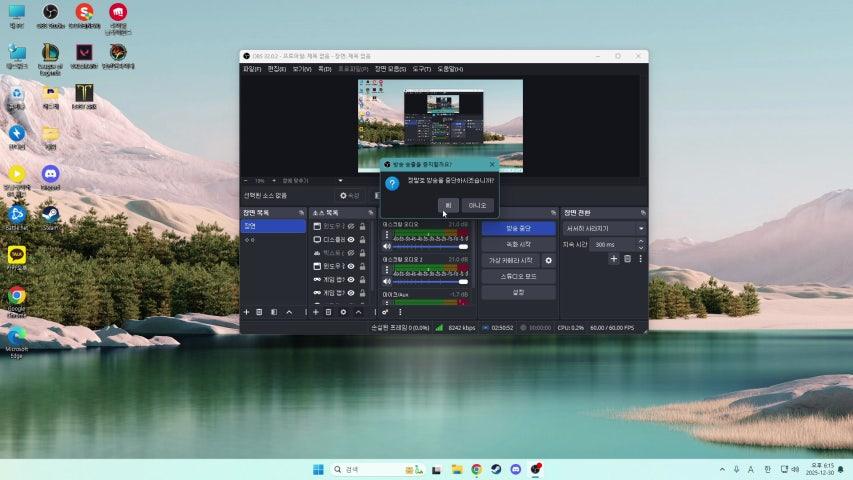Open source properties gear in sources toolbar

(343, 312)
